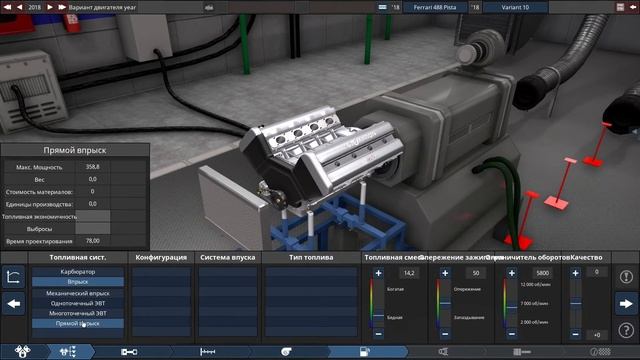Decrease ignition timing with minus button
The height and width of the screenshot is (360, 640).
(x=445, y=334)
